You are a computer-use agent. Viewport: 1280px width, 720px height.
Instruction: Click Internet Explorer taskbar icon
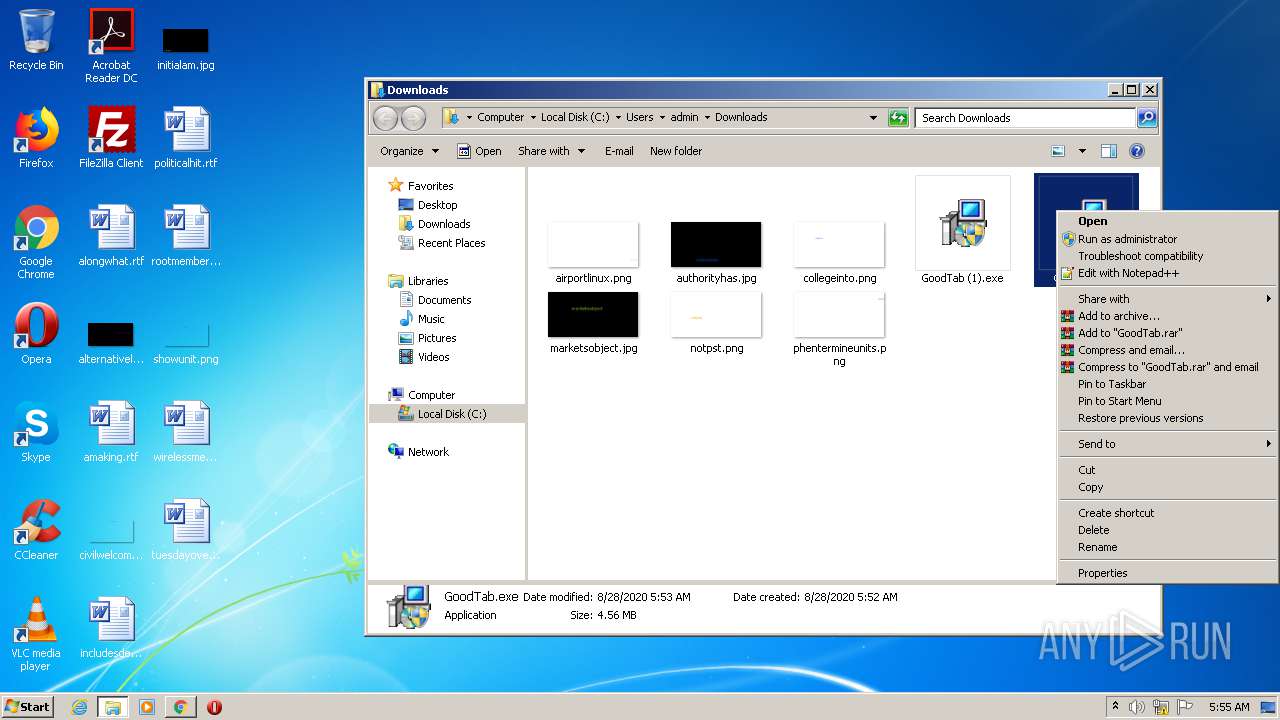pos(79,707)
